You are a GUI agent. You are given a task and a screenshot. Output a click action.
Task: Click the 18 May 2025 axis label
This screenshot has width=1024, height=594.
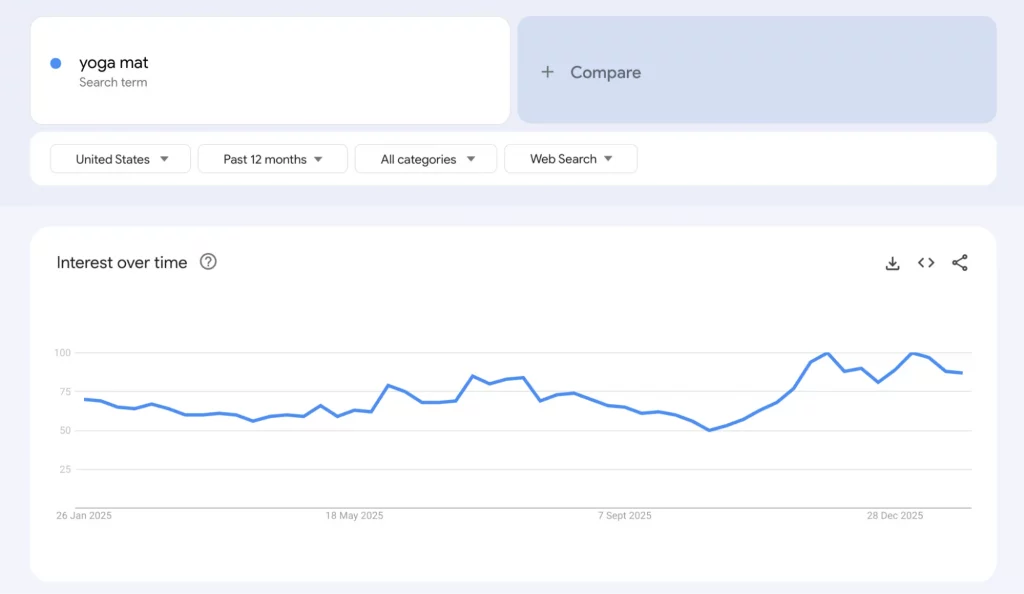[x=355, y=516]
